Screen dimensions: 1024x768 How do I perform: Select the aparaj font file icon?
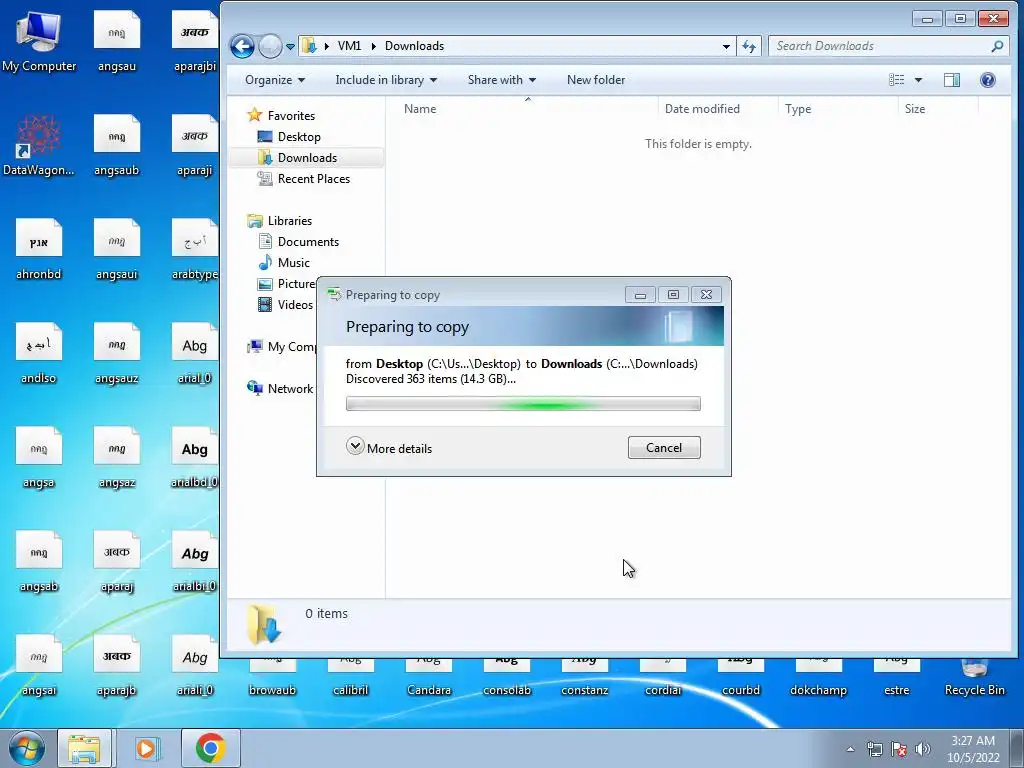tap(117, 562)
